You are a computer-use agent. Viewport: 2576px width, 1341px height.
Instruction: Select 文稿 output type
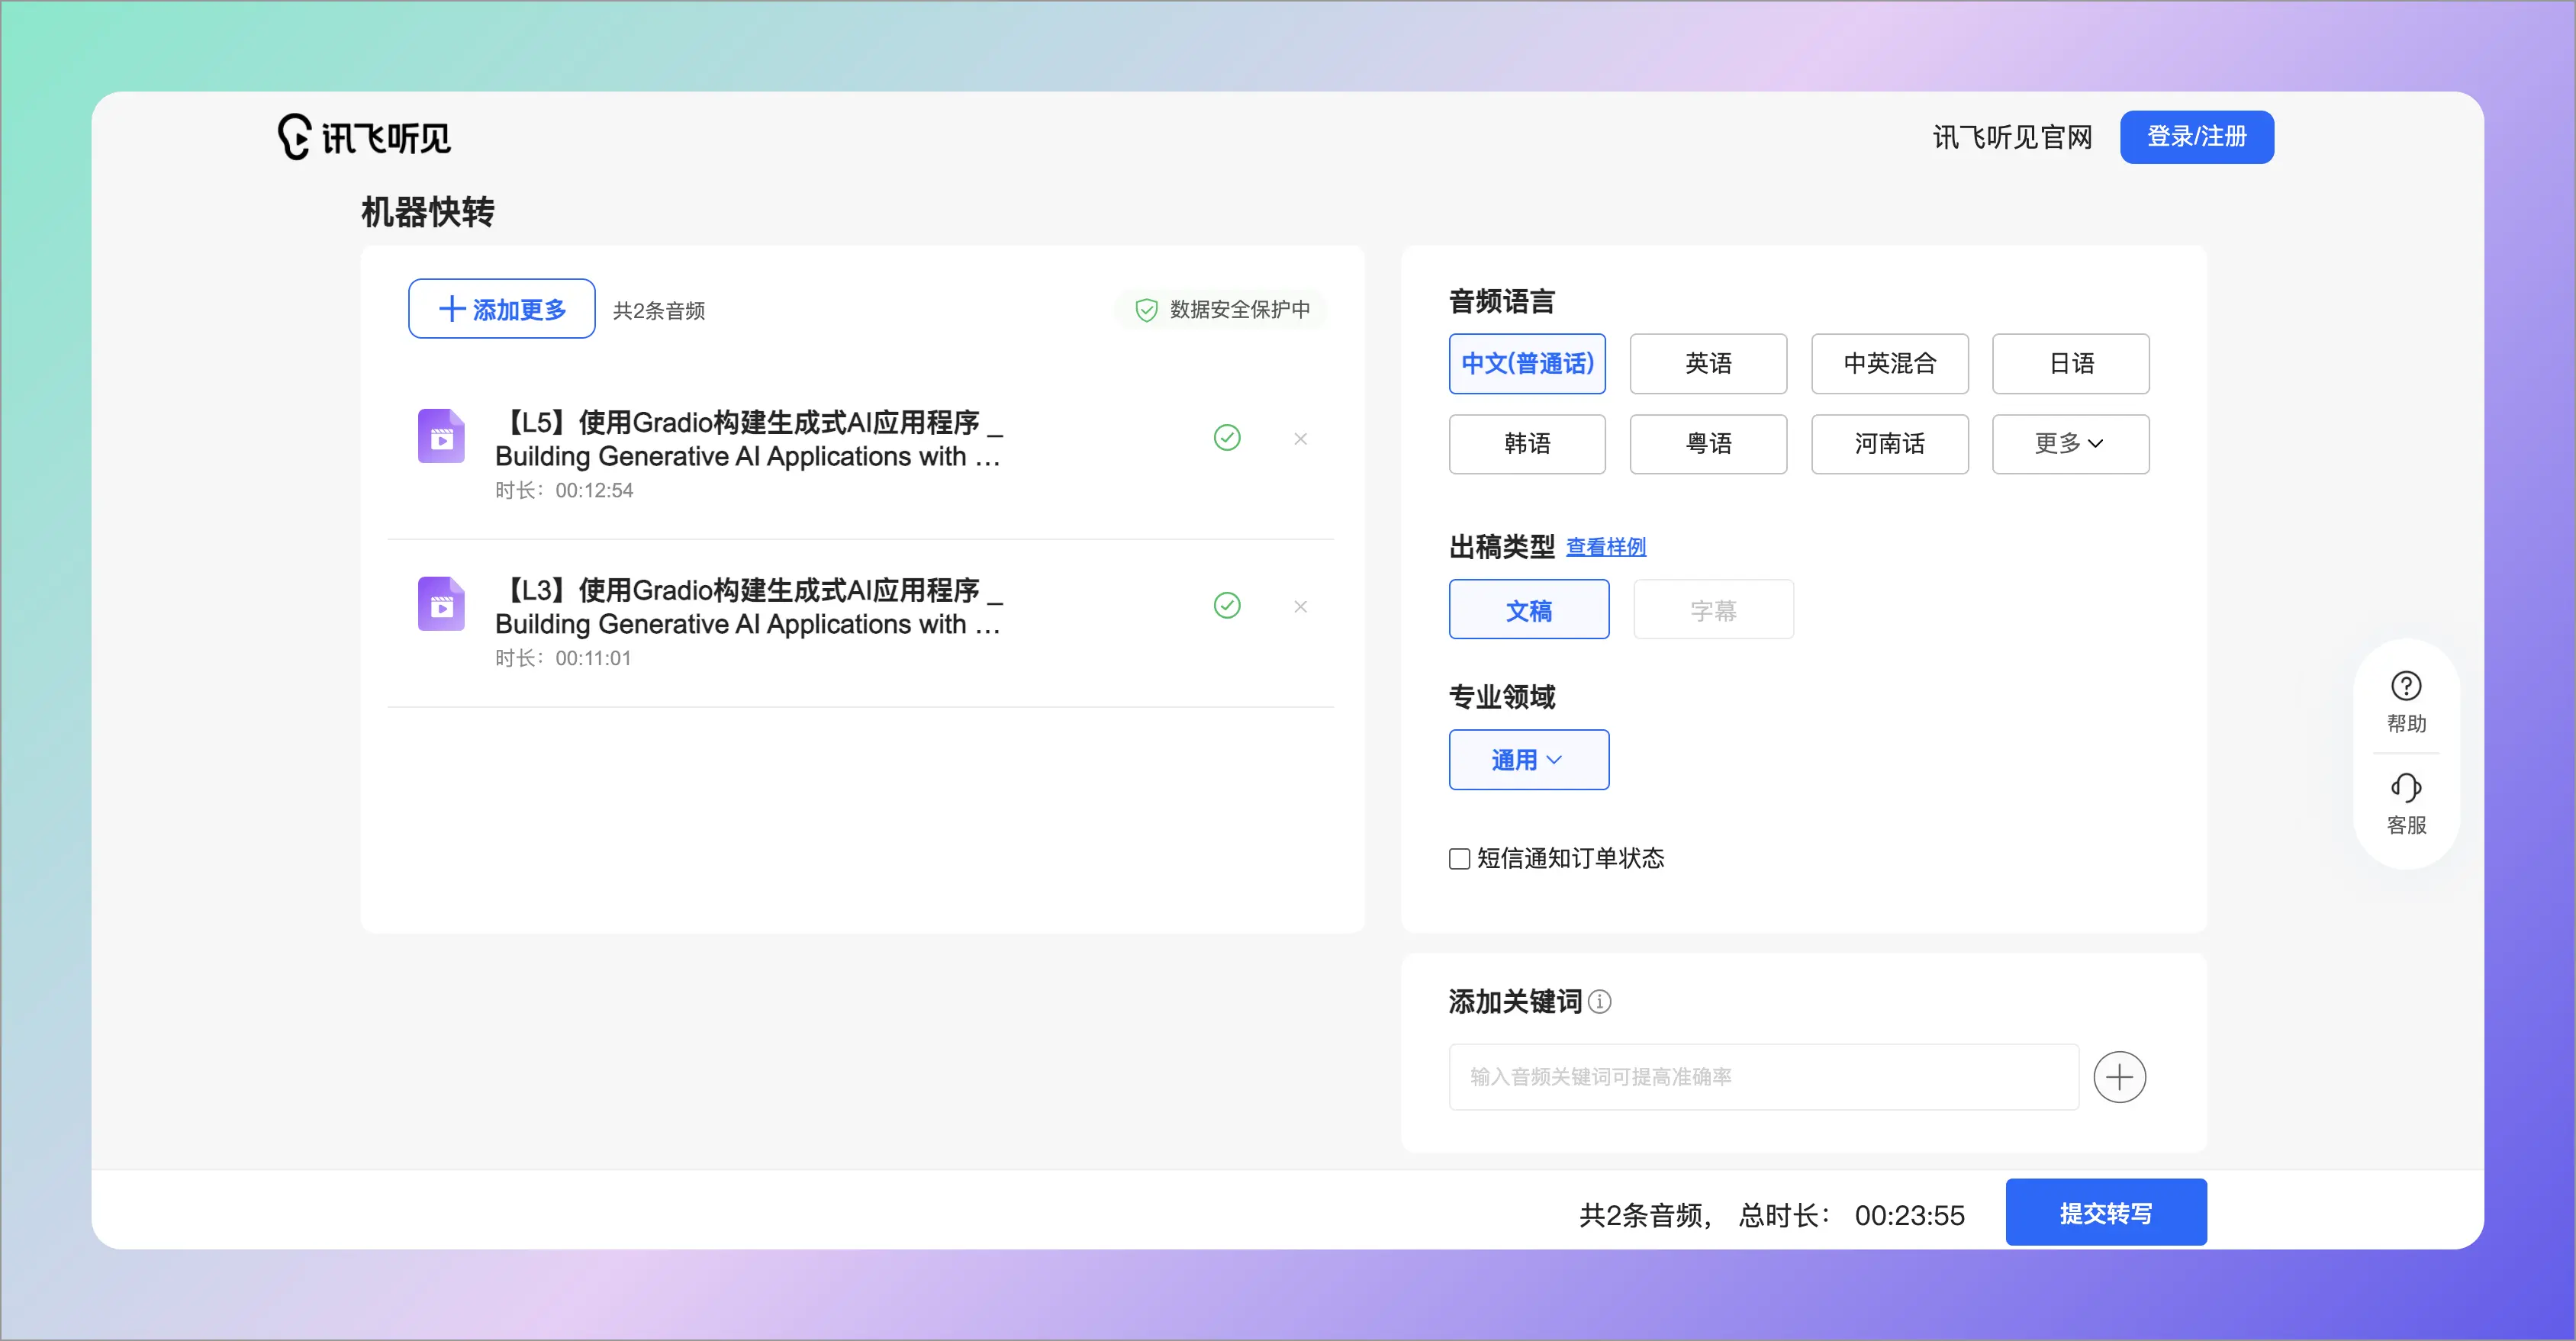pos(1528,610)
